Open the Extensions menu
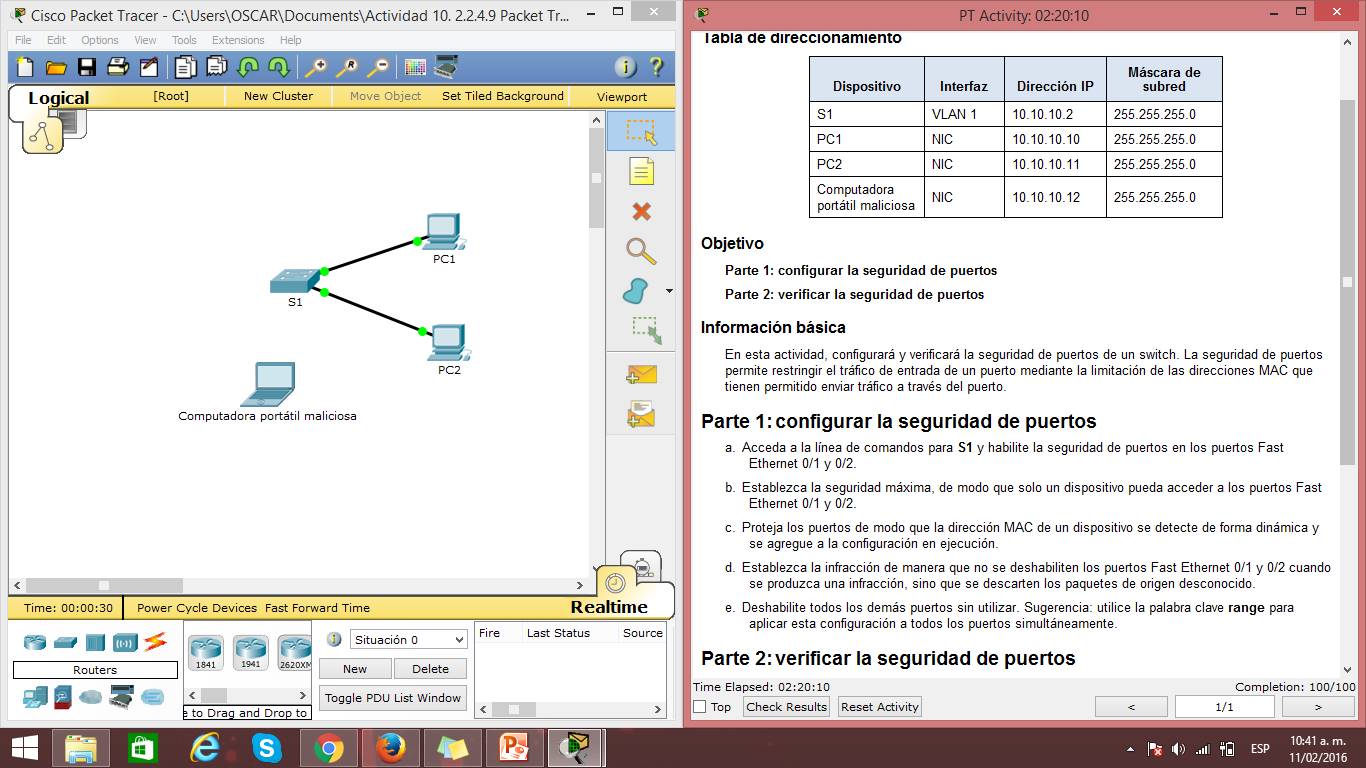This screenshot has width=1366, height=768. point(237,40)
